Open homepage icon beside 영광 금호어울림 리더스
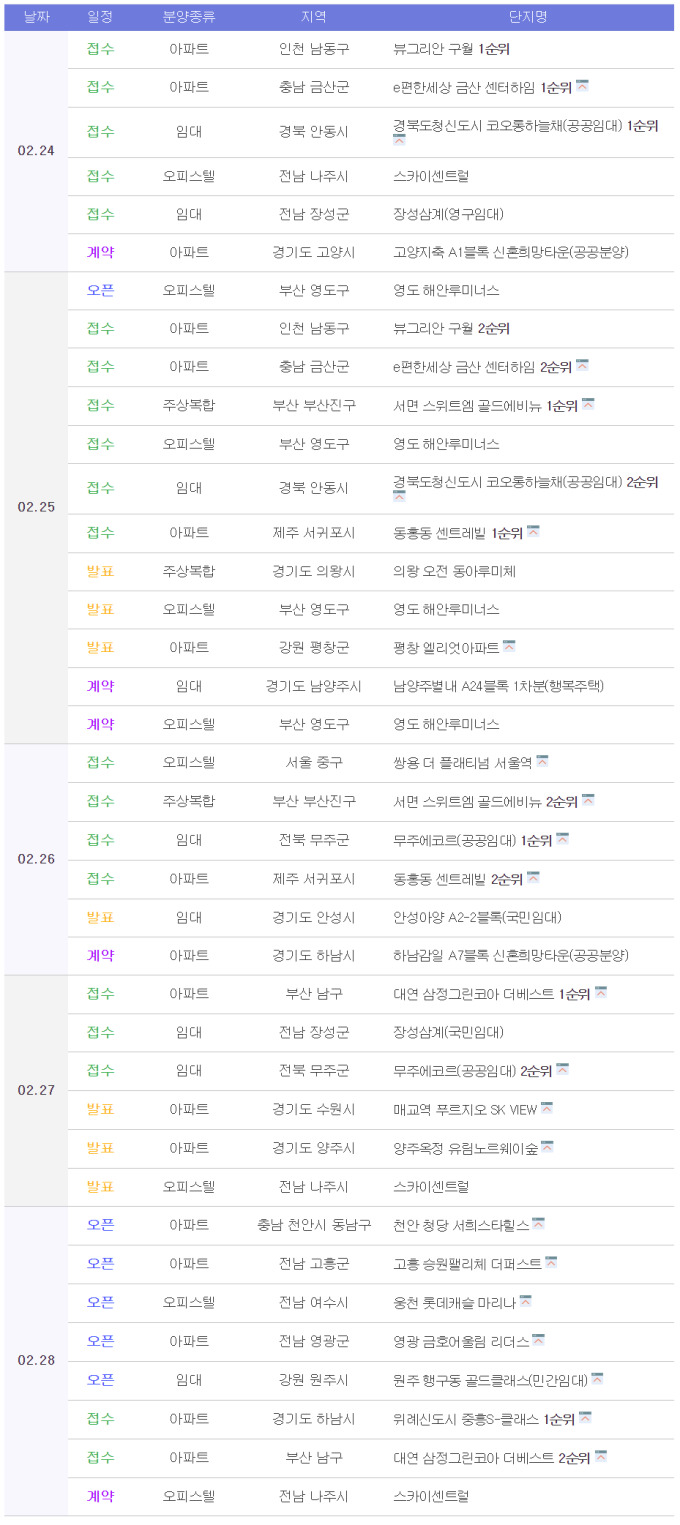Screen dimensions: 680x1525 click(538, 1339)
